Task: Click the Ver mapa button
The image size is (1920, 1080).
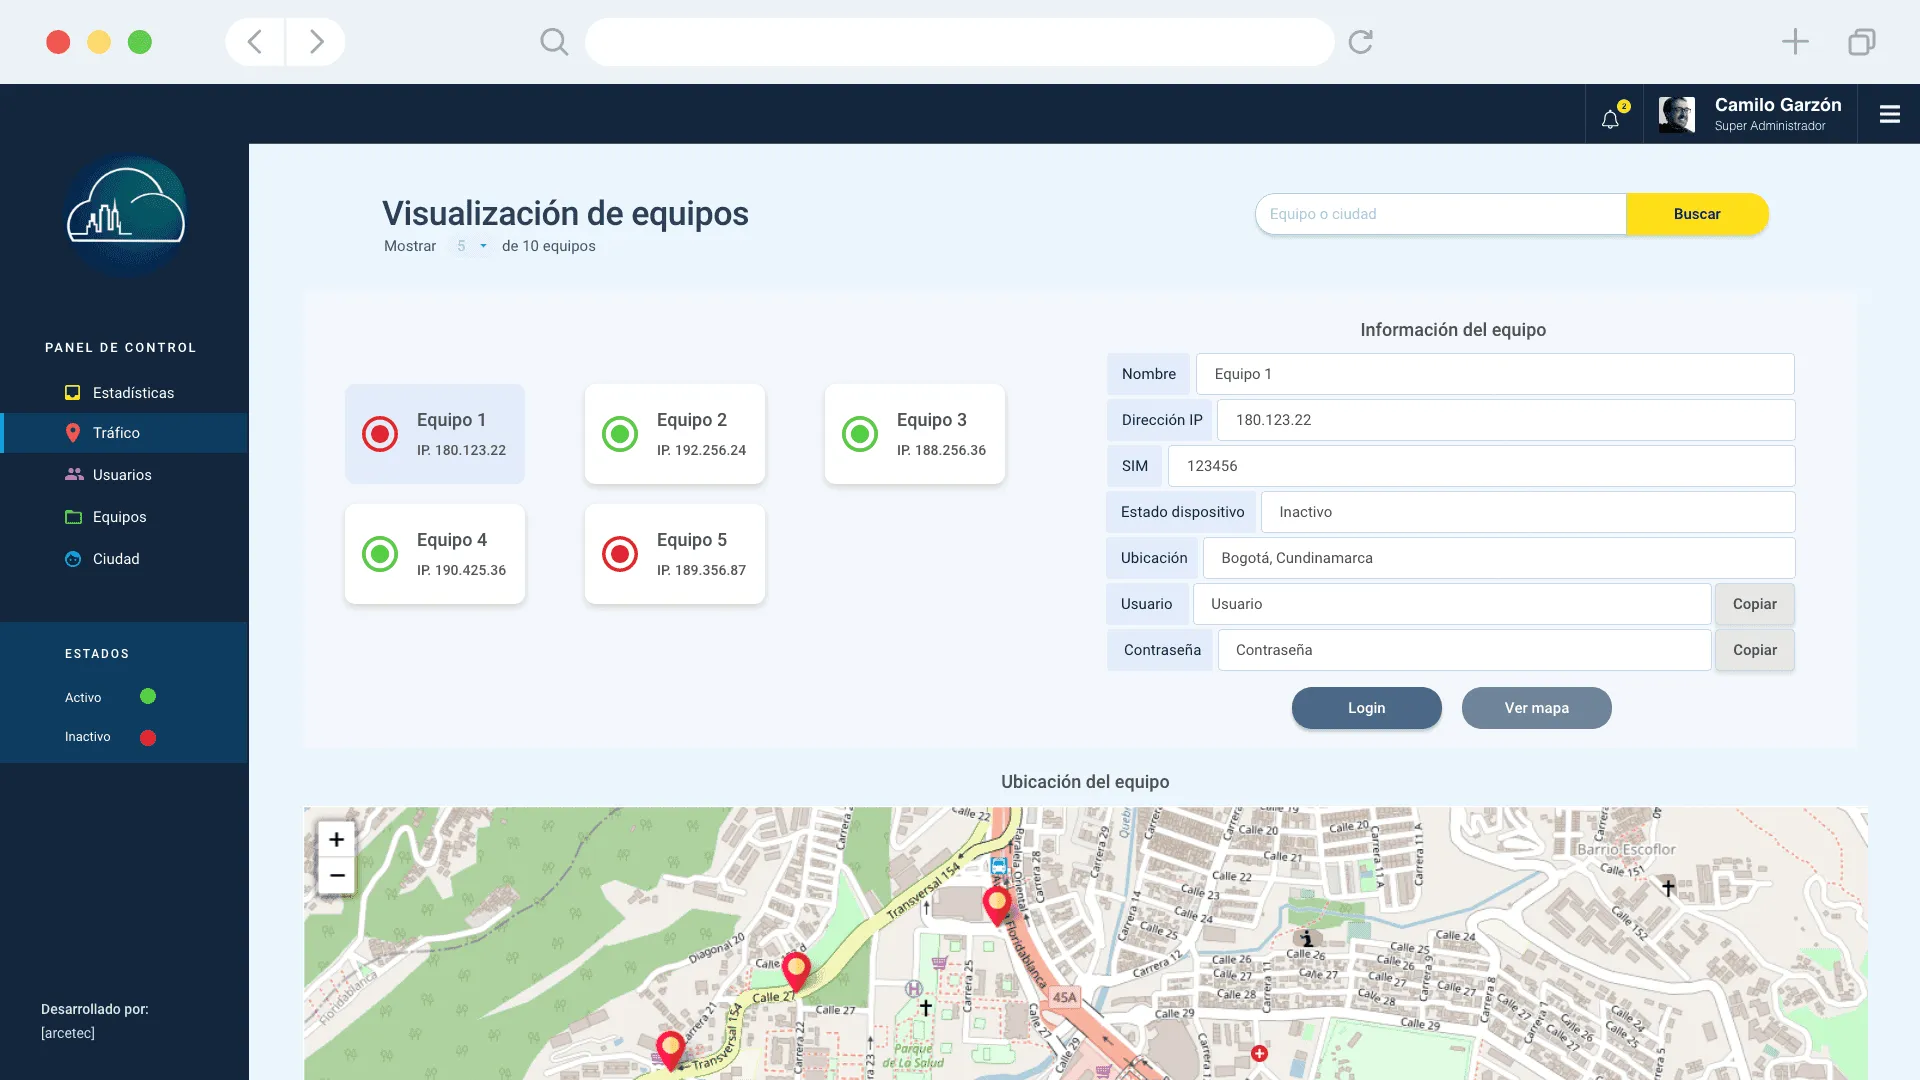Action: point(1536,708)
